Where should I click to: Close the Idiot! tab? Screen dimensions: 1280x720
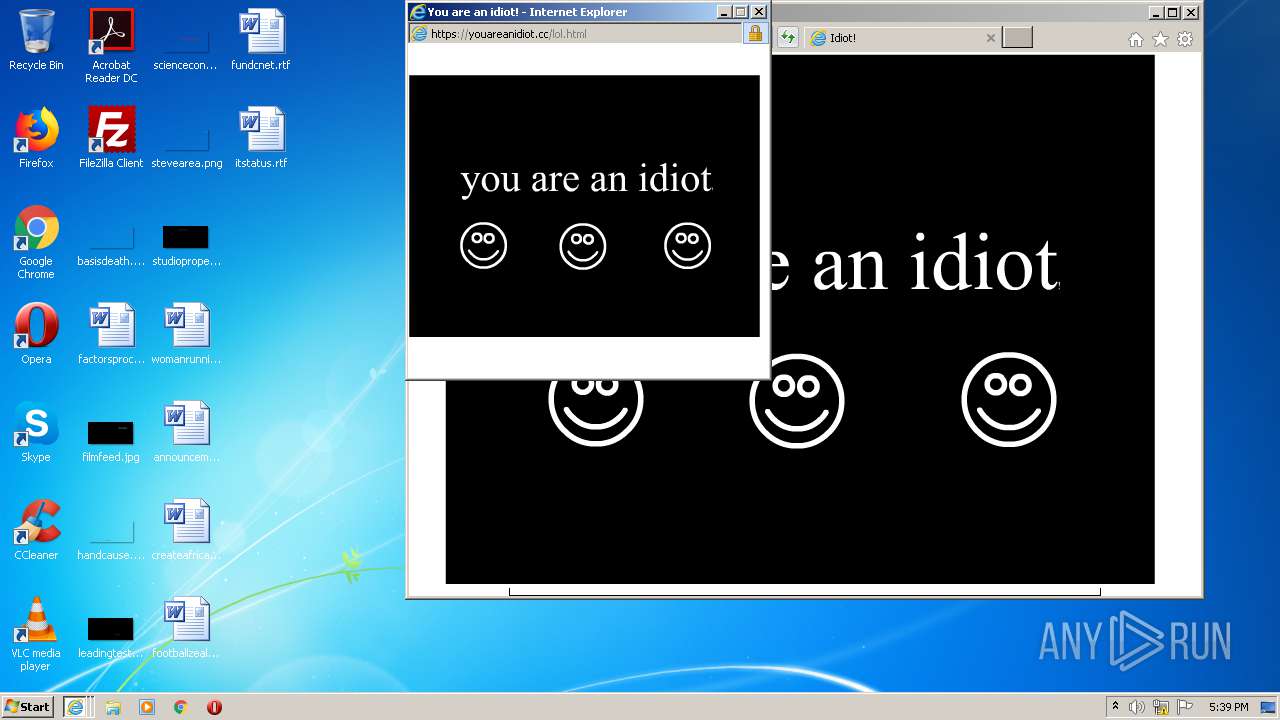coord(991,38)
